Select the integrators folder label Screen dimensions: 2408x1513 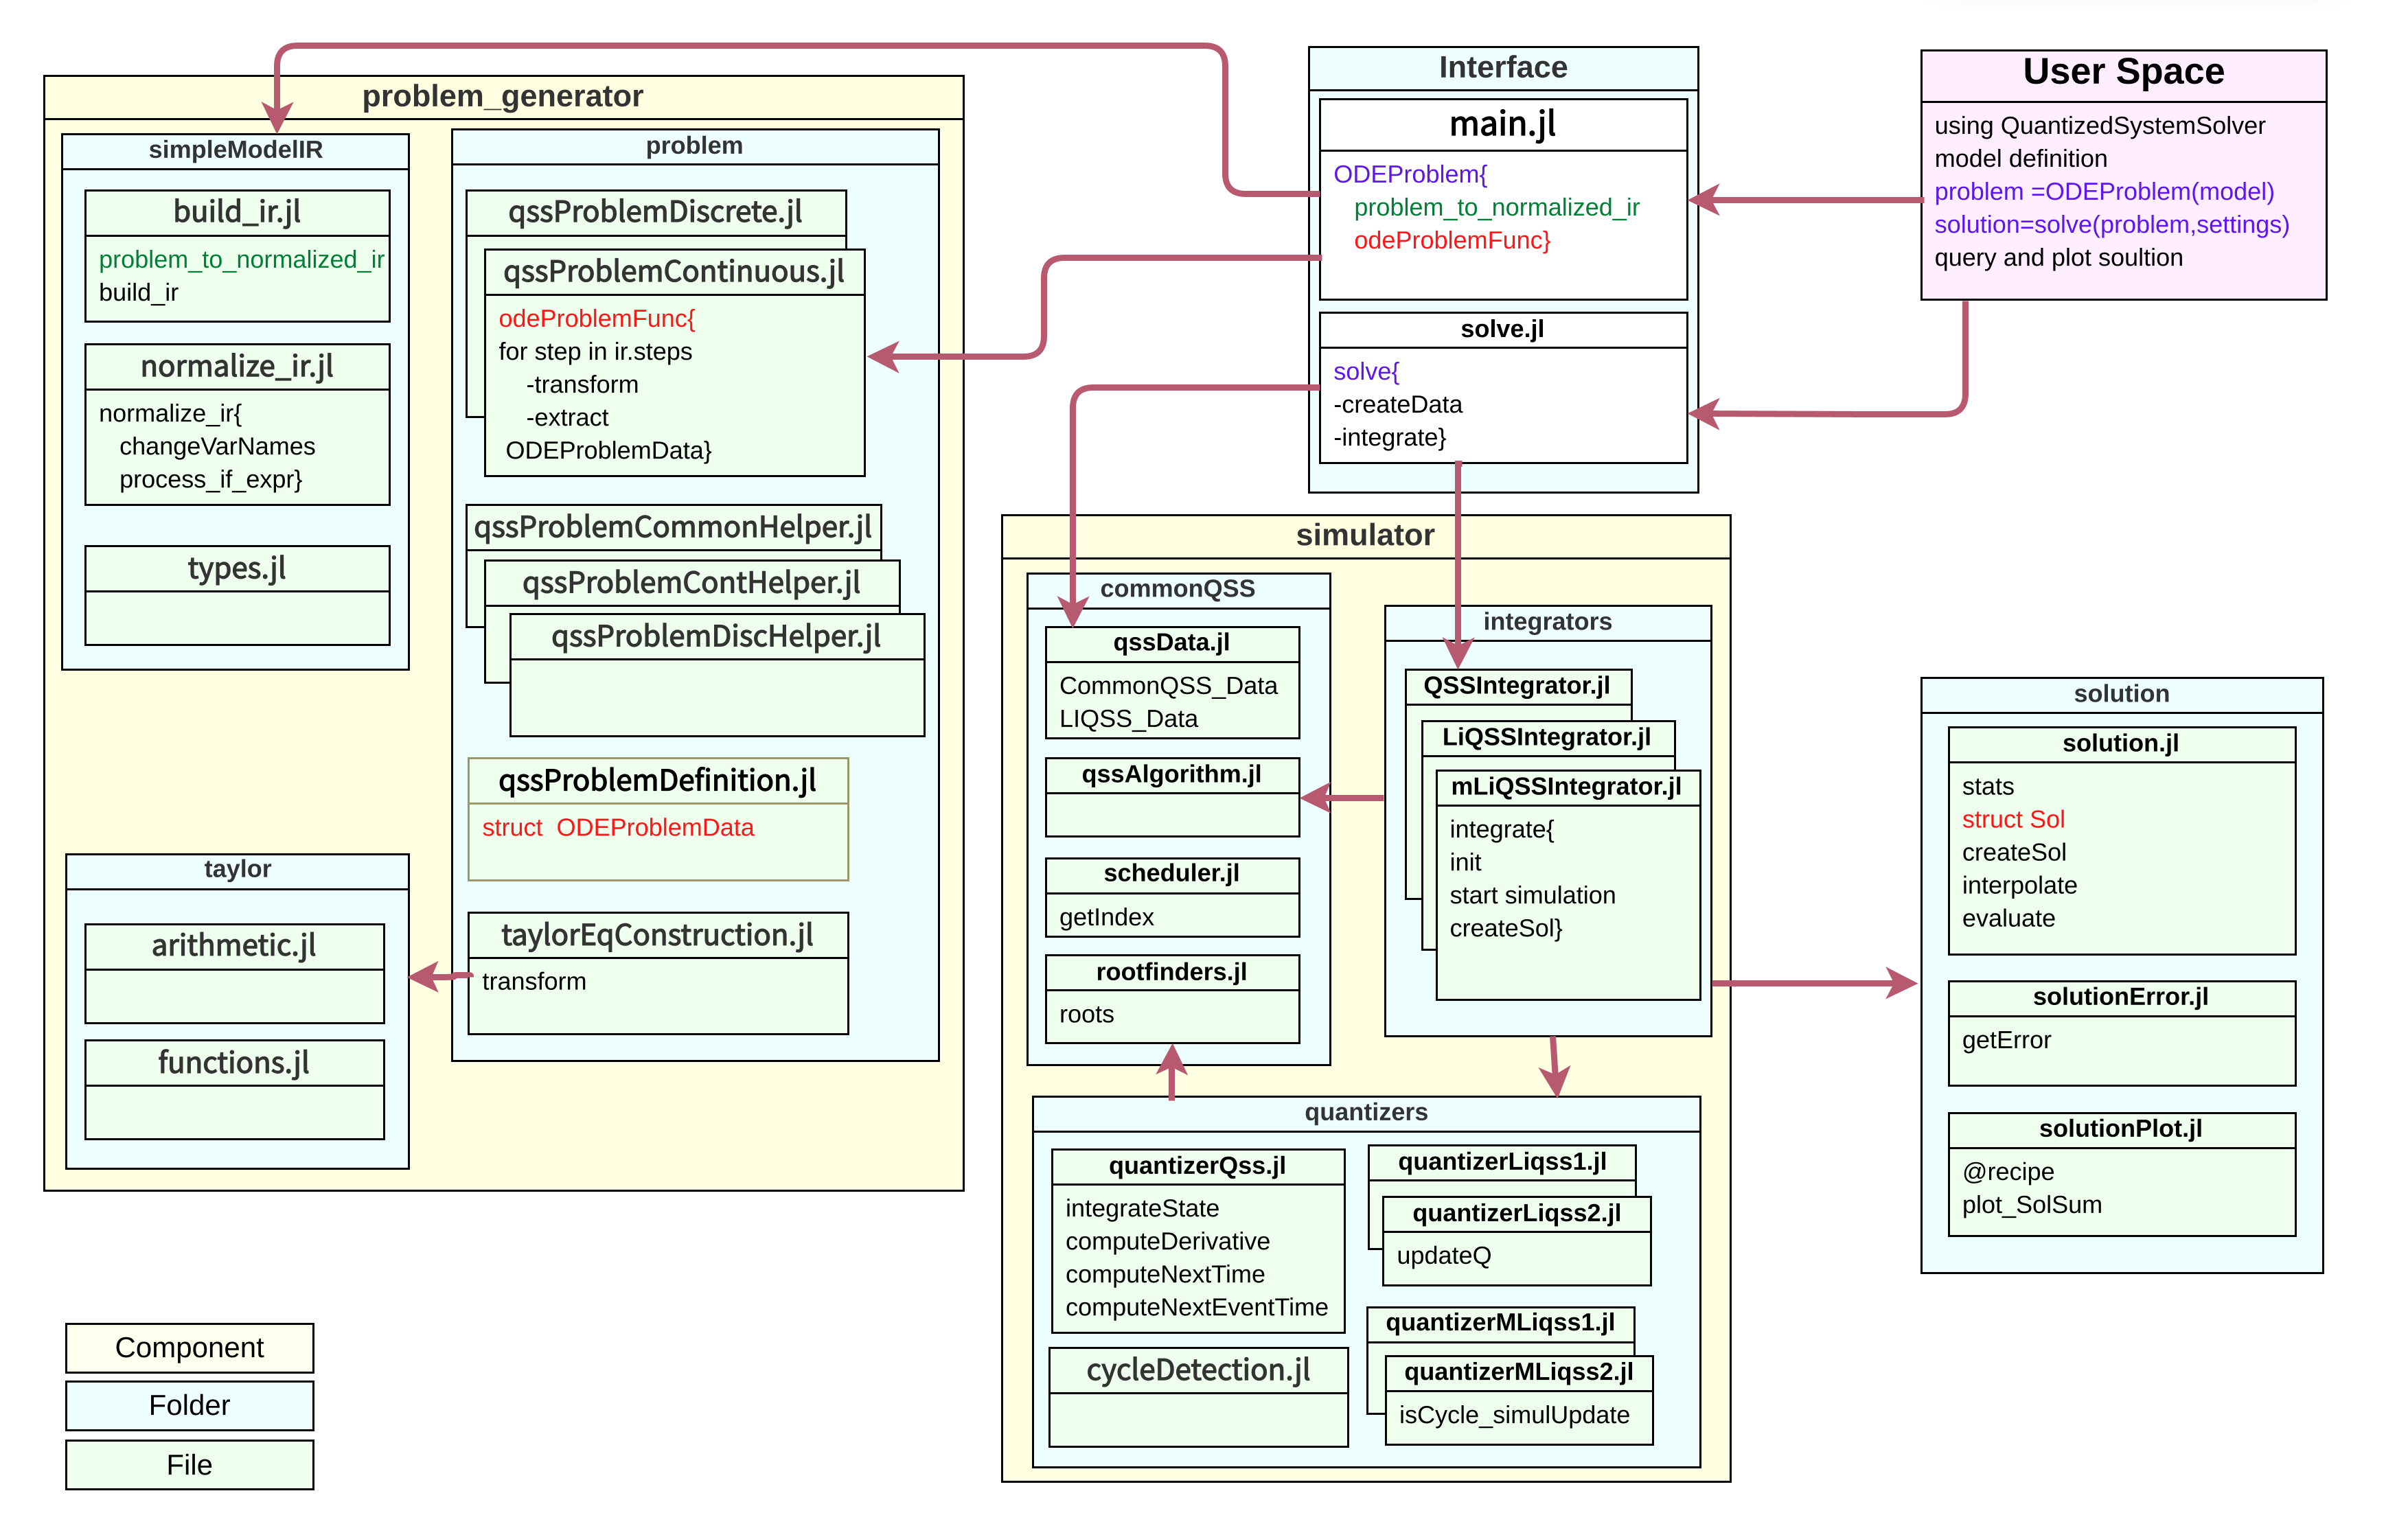coord(1547,622)
